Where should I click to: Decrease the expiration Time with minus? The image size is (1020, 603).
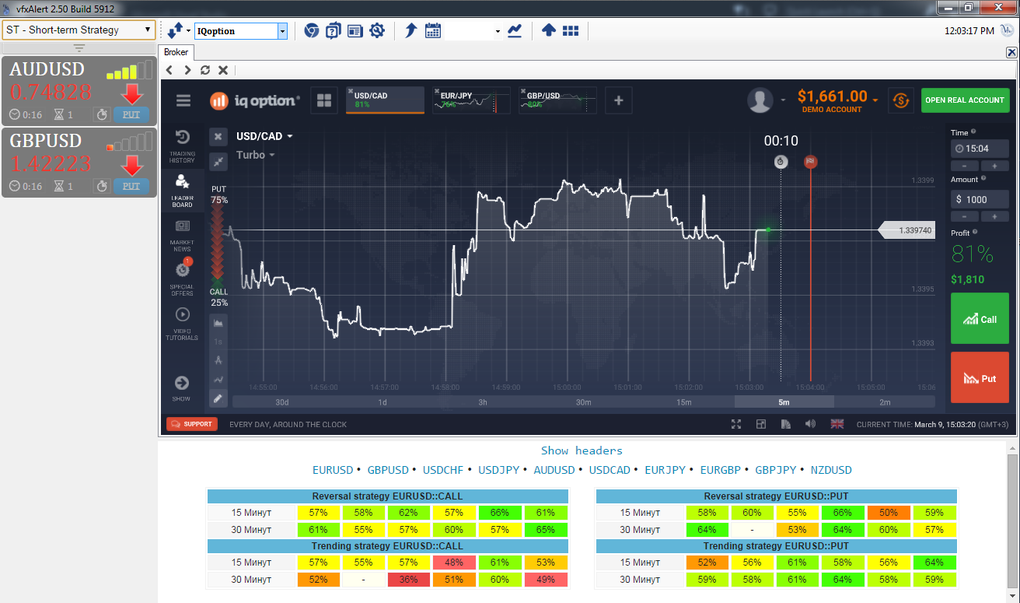pos(965,166)
